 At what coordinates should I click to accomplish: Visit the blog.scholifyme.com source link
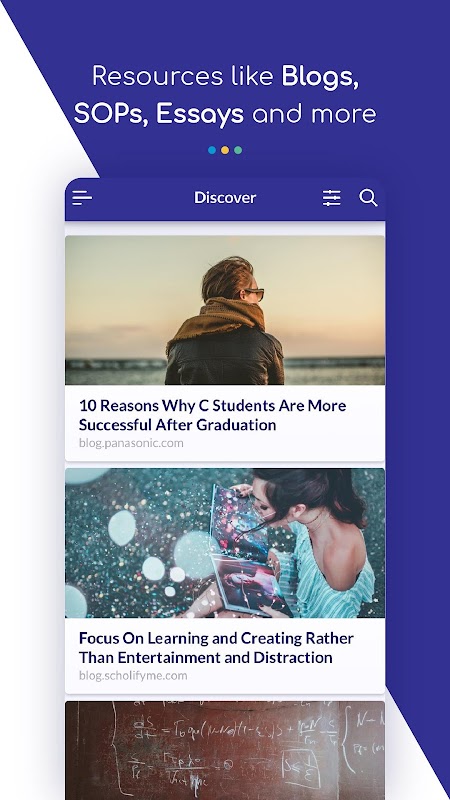[133, 676]
